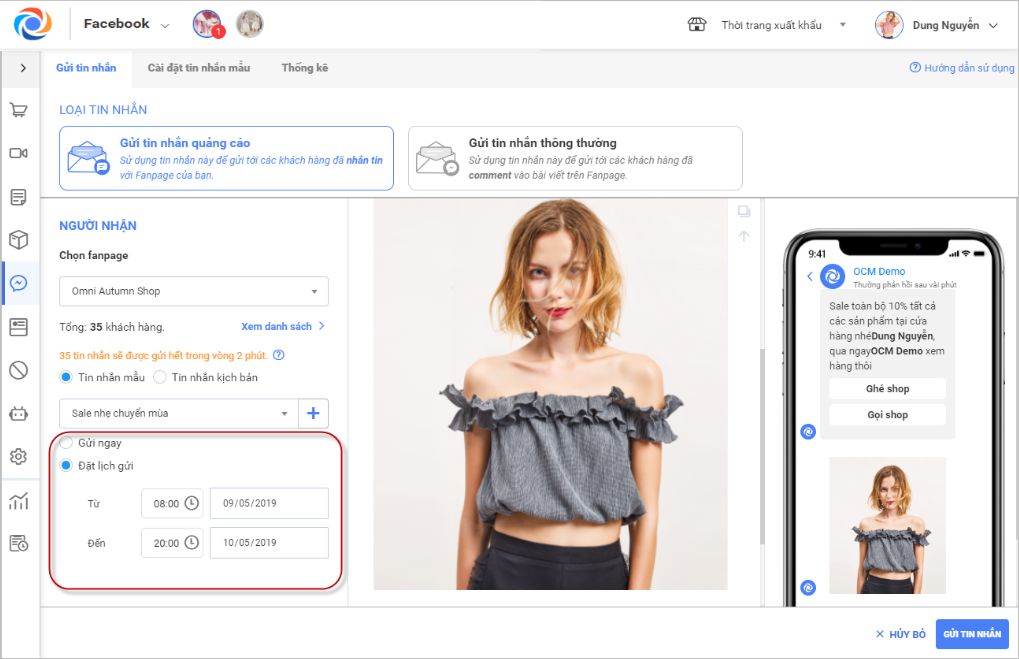This screenshot has height=659, width=1019.
Task: Click the model photo in phone preview
Action: [x=887, y=525]
